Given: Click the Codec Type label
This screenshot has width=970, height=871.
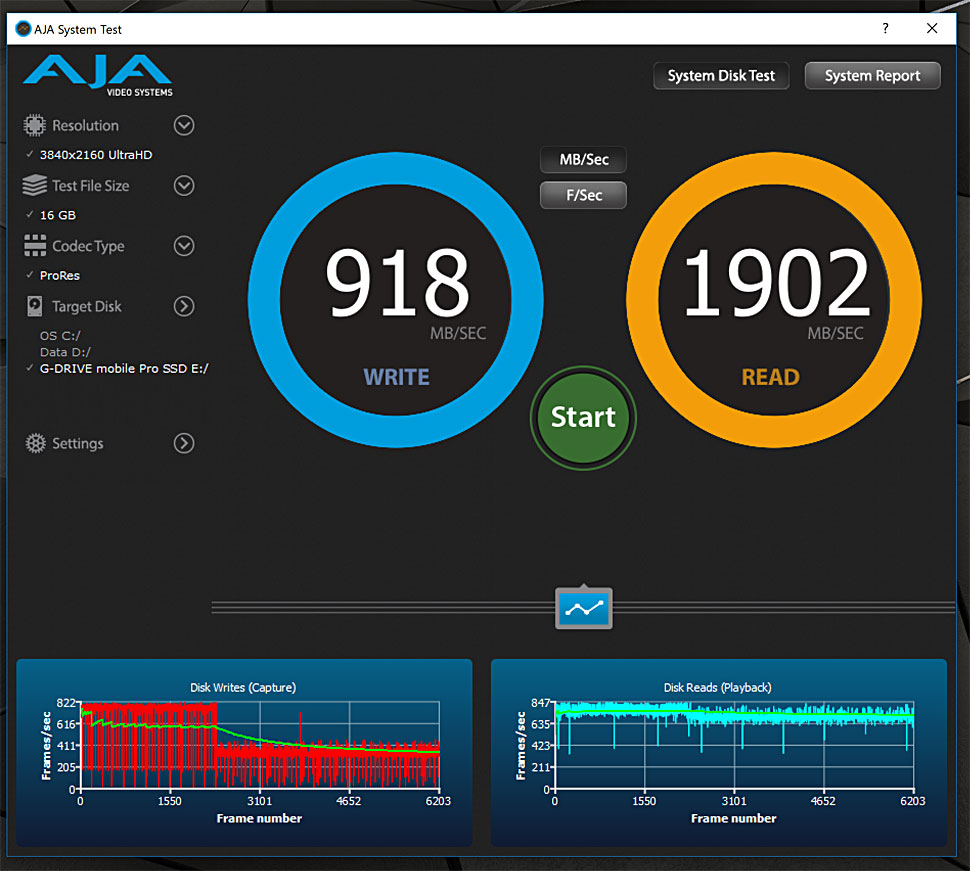Looking at the screenshot, I should click(88, 246).
